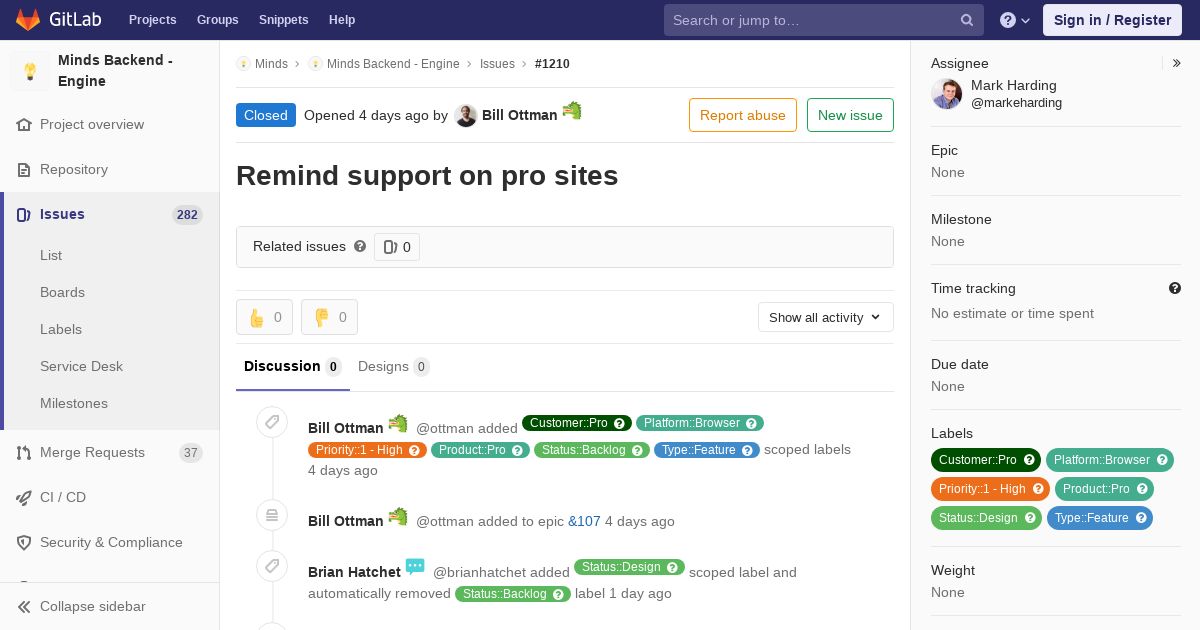Click help icon on discussion Status::Backlog label by Bill
The width and height of the screenshot is (1200, 630).
(x=638, y=450)
